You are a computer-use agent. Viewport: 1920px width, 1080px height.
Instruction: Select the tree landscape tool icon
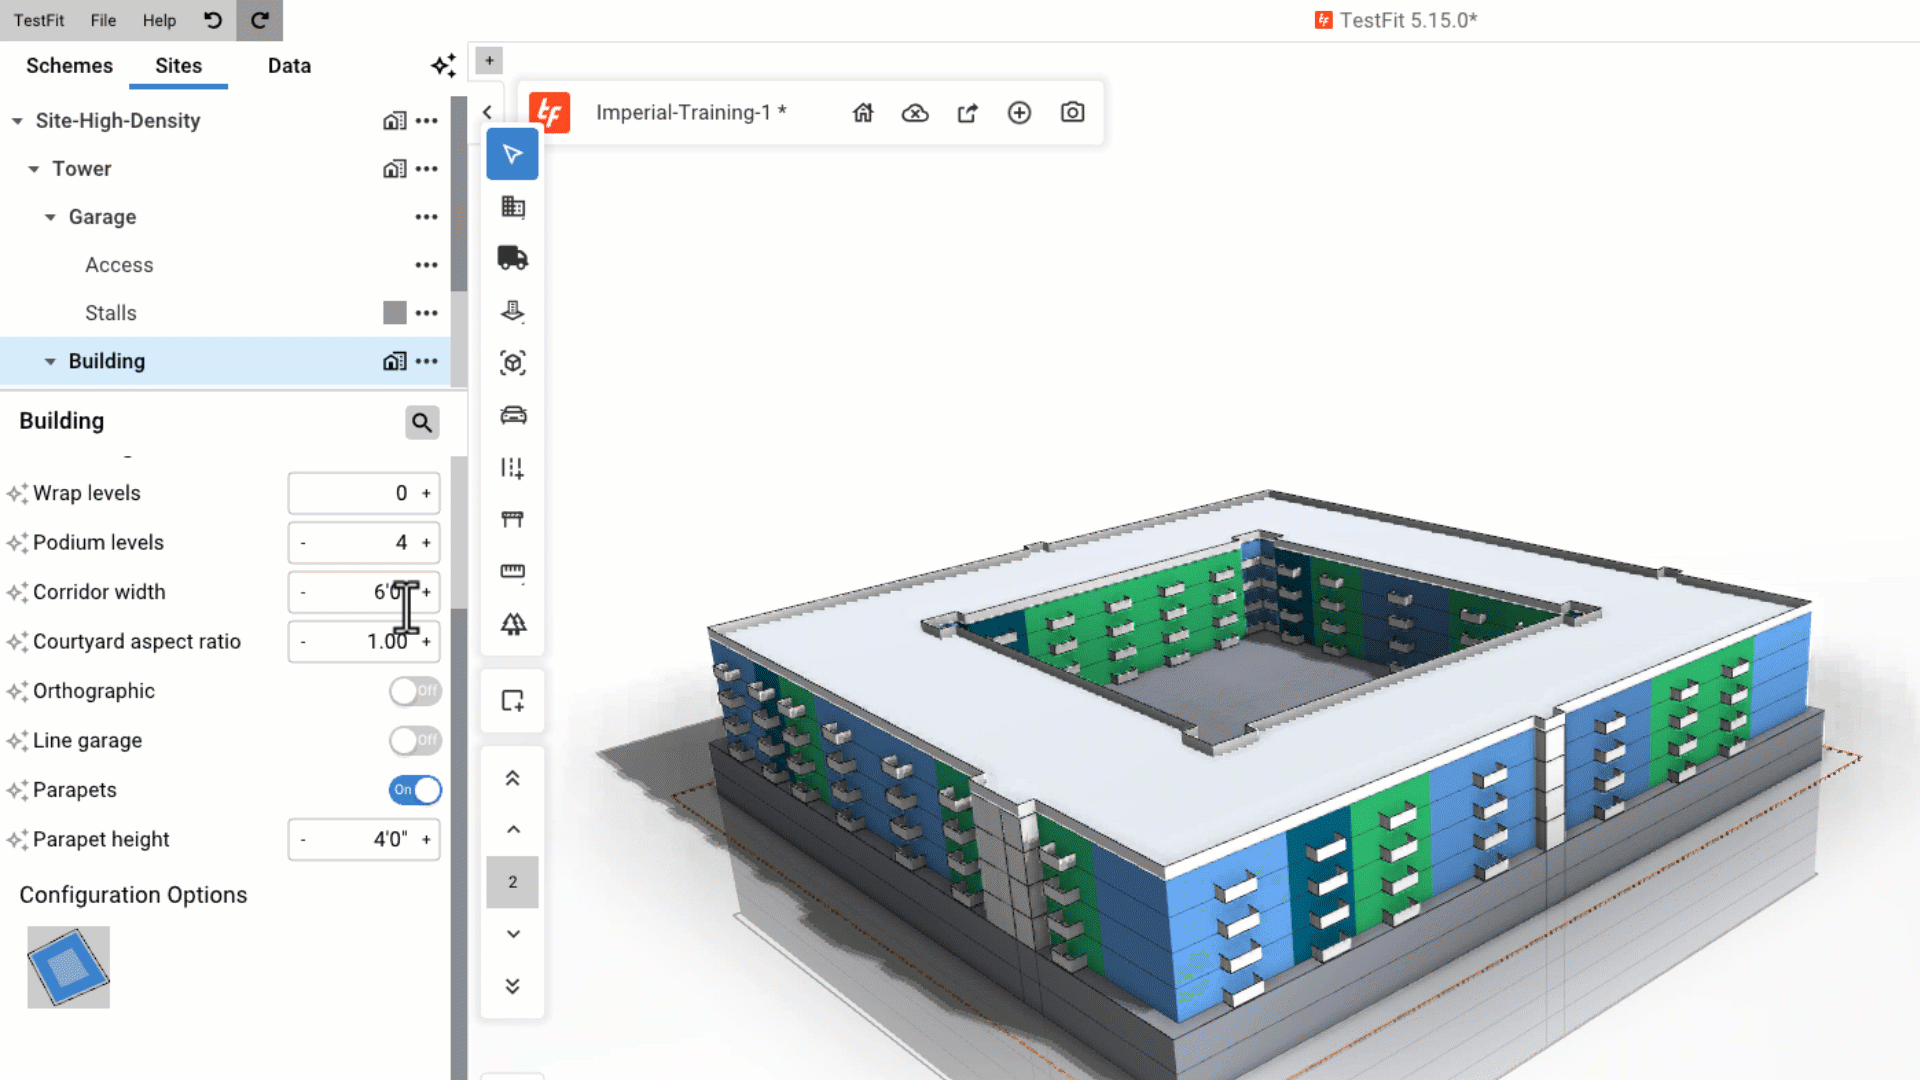tap(512, 624)
